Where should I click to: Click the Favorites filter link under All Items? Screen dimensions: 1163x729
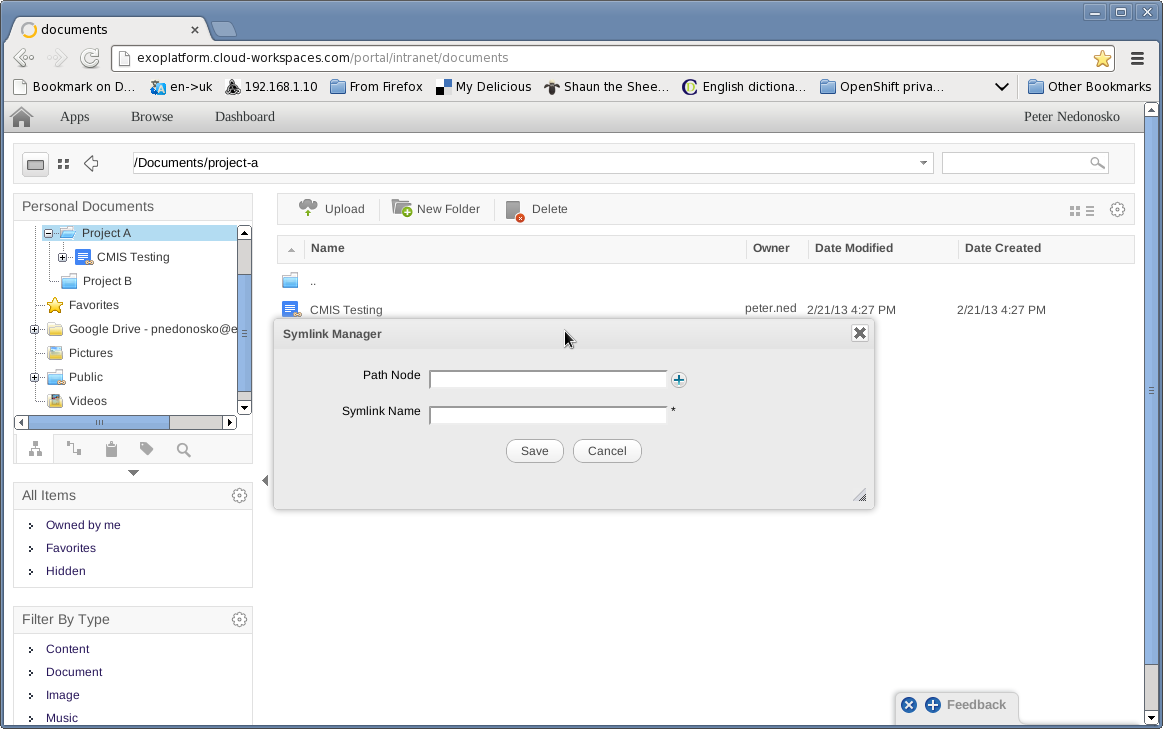[x=70, y=548]
